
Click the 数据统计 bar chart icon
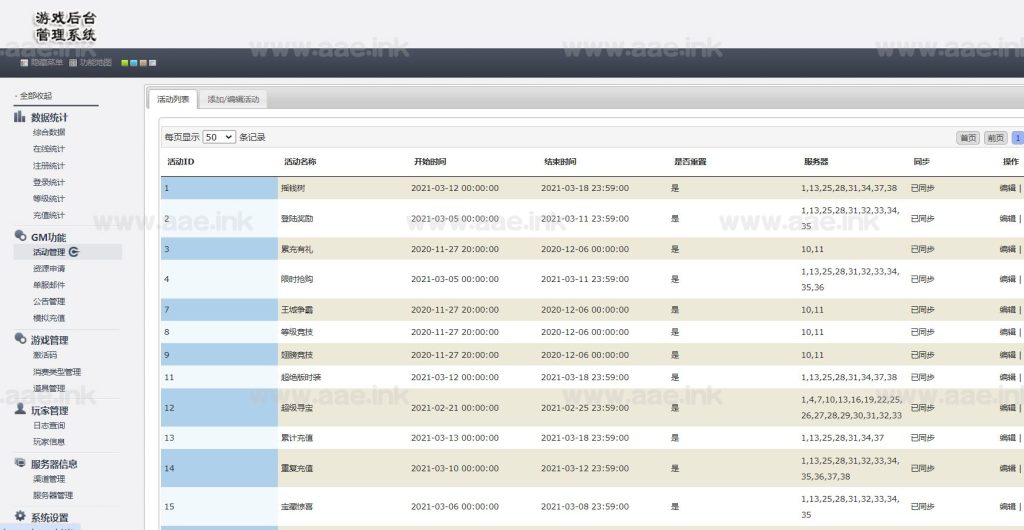20,117
